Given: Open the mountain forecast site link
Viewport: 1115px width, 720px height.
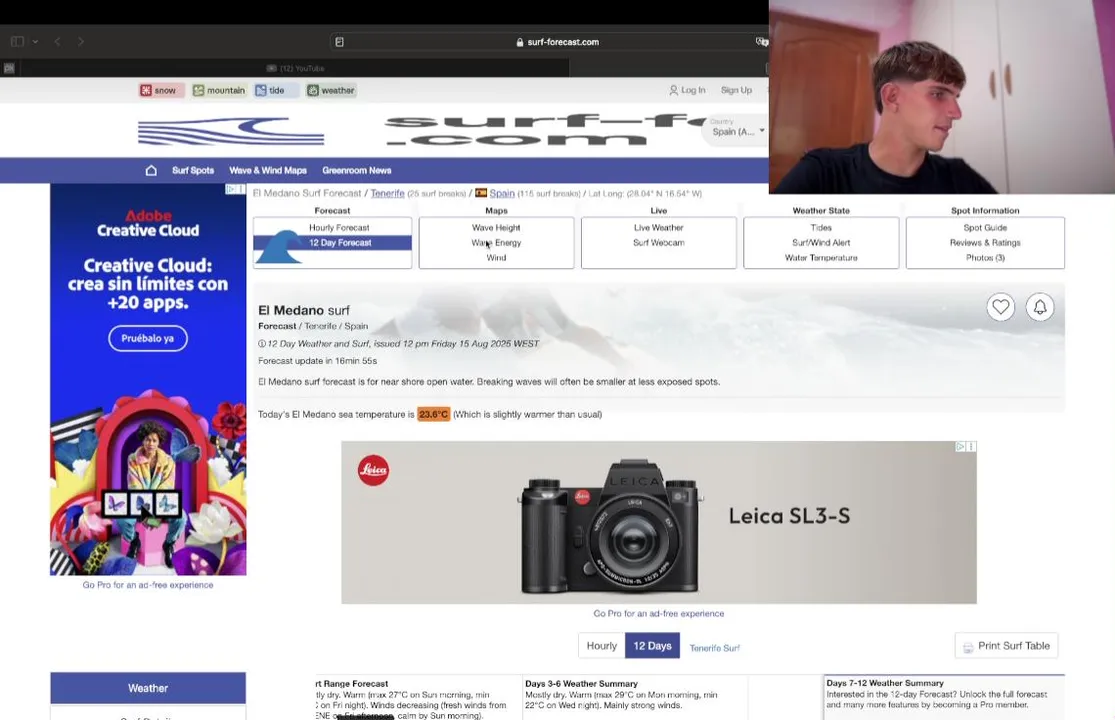Looking at the screenshot, I should pos(219,90).
